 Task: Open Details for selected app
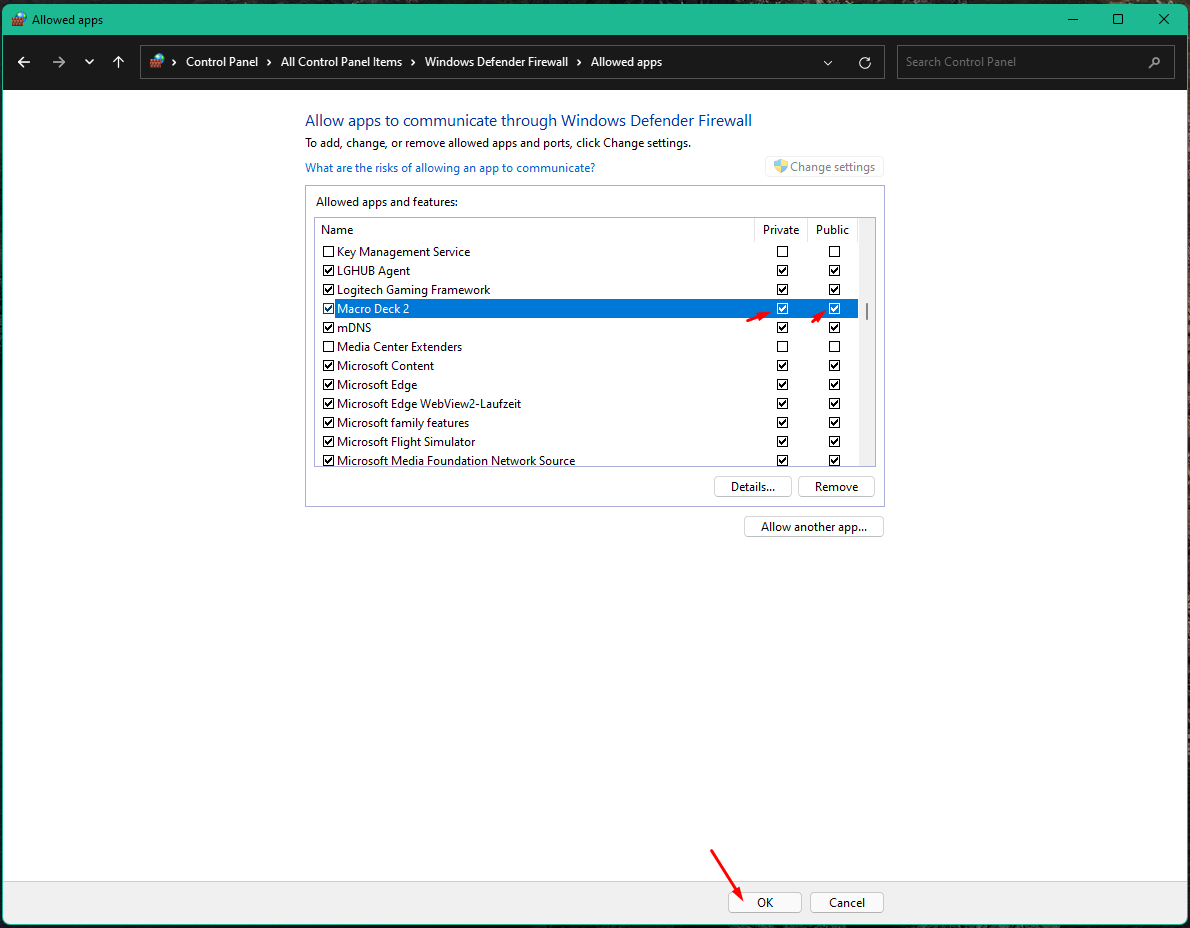coord(753,487)
